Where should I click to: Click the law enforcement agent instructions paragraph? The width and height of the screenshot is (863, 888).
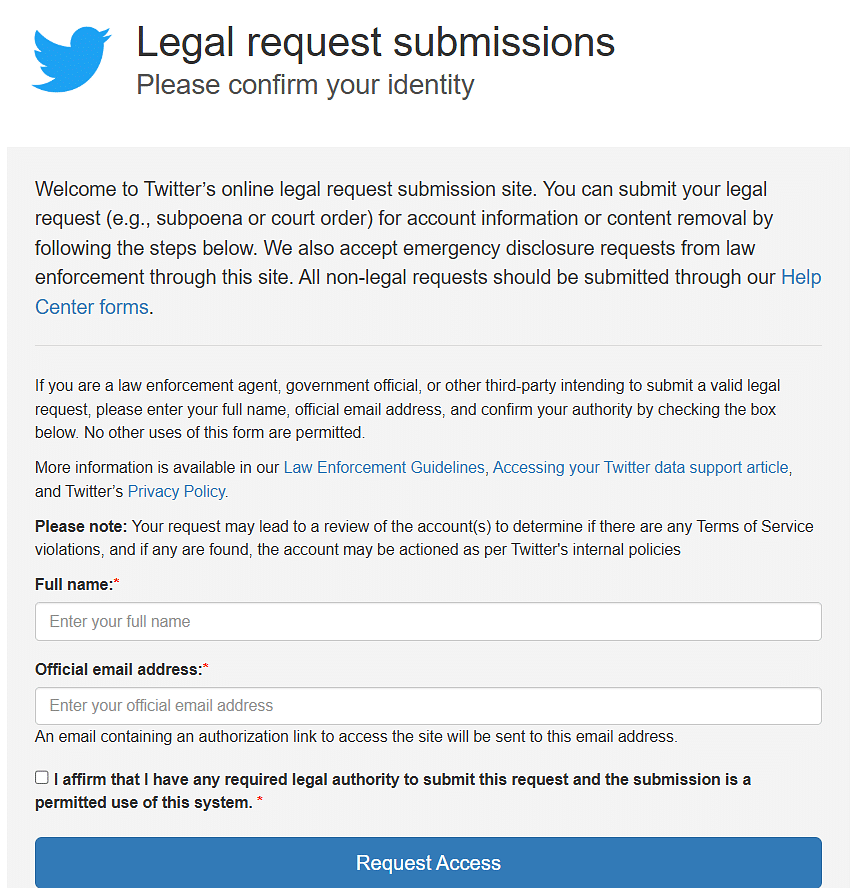pyautogui.click(x=408, y=409)
